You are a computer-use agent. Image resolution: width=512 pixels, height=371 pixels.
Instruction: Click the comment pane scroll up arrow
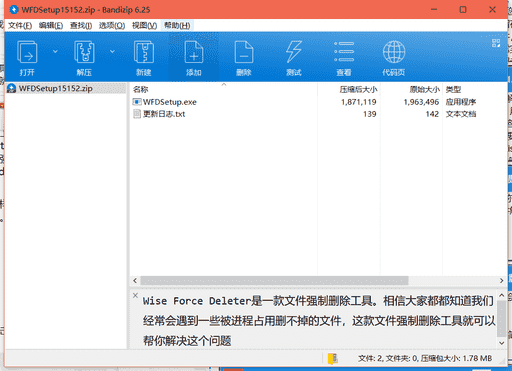click(x=501, y=295)
